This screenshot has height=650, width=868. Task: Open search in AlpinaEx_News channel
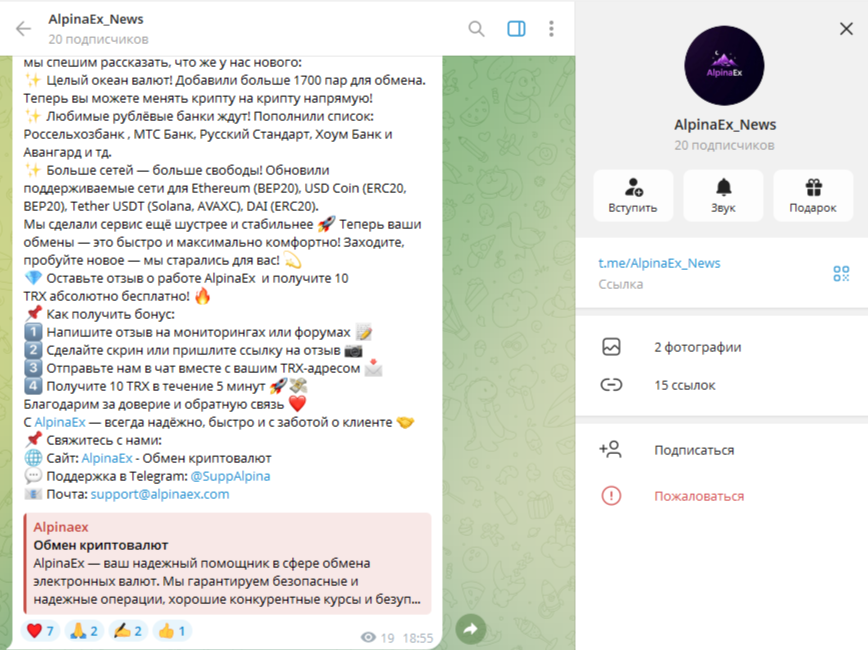476,28
